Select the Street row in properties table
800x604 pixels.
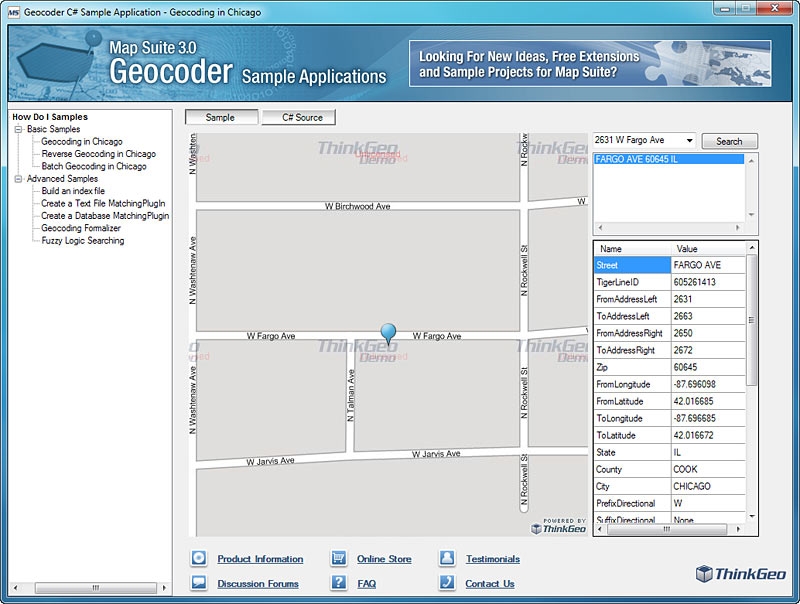pos(670,265)
